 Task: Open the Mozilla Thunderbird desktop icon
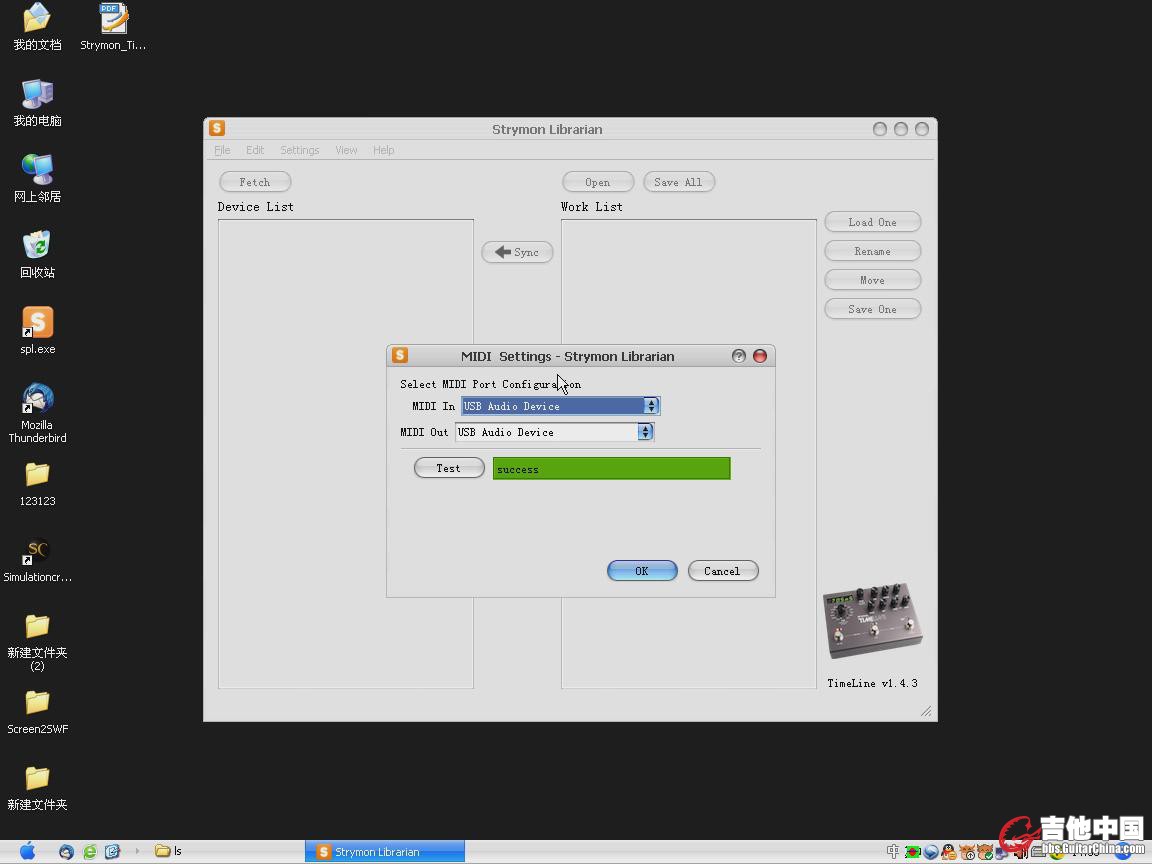[x=38, y=399]
